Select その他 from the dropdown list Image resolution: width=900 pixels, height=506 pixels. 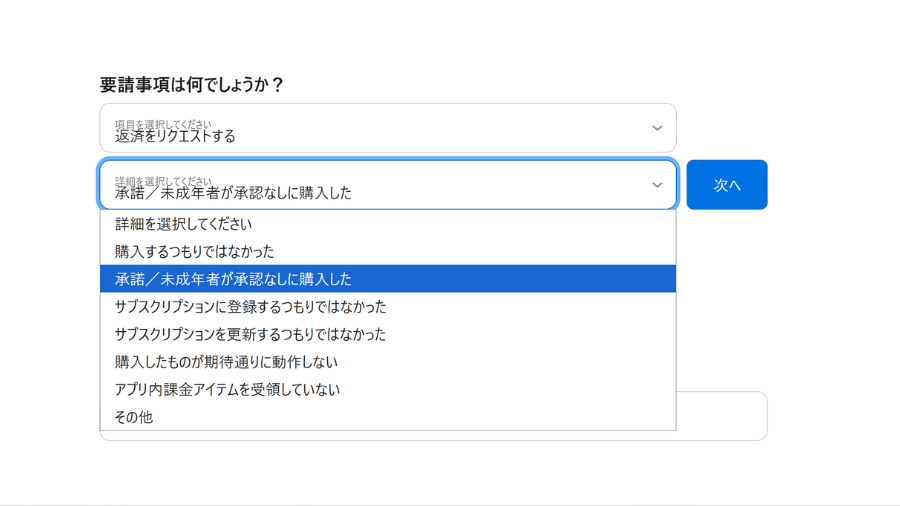[134, 417]
